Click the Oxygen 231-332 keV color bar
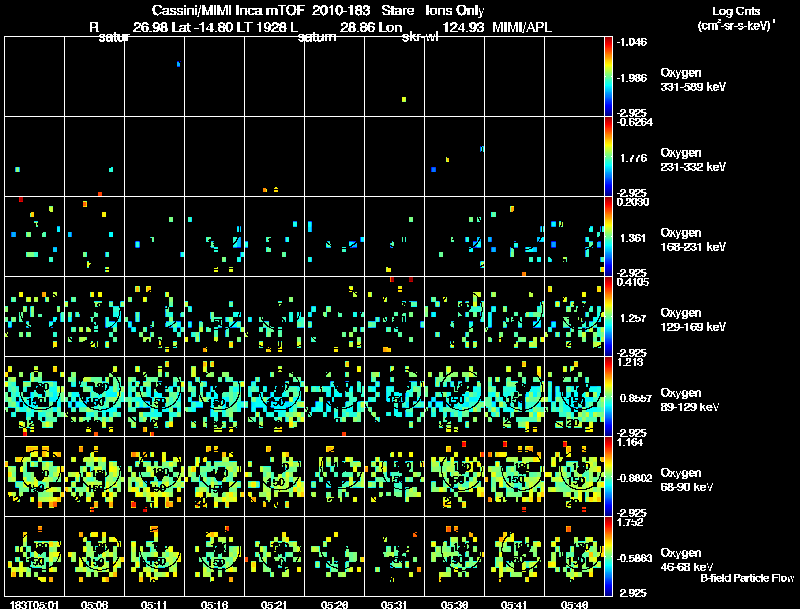 click(609, 156)
